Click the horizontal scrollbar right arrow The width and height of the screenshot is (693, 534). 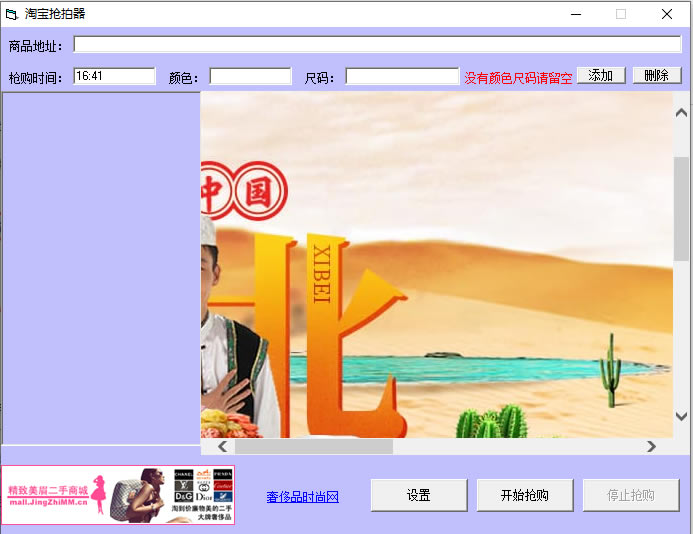(x=651, y=447)
